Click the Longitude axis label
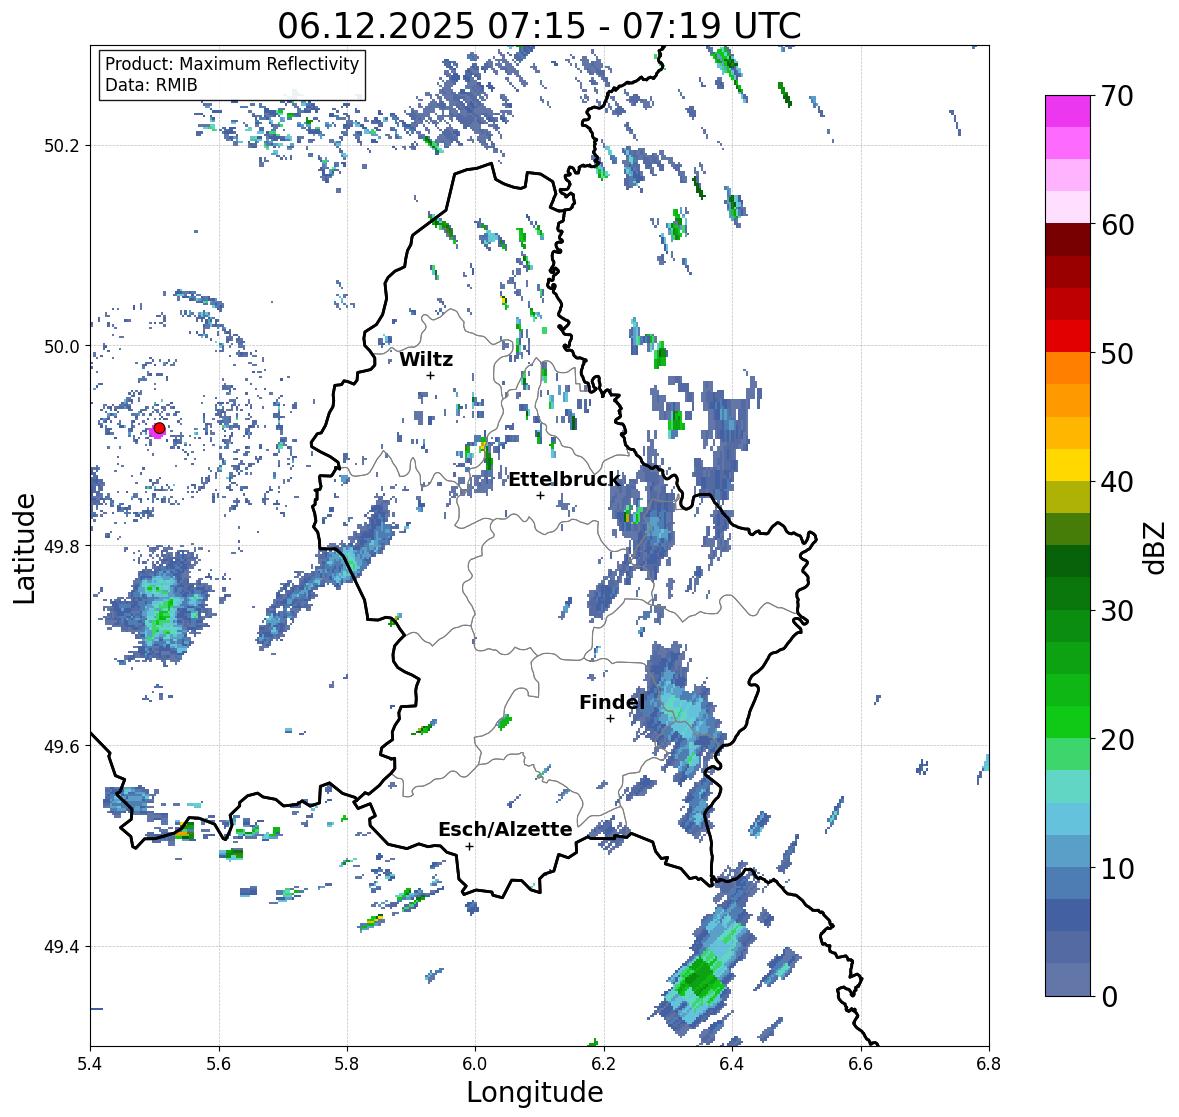Screen dimensions: 1179x1117 click(535, 1091)
